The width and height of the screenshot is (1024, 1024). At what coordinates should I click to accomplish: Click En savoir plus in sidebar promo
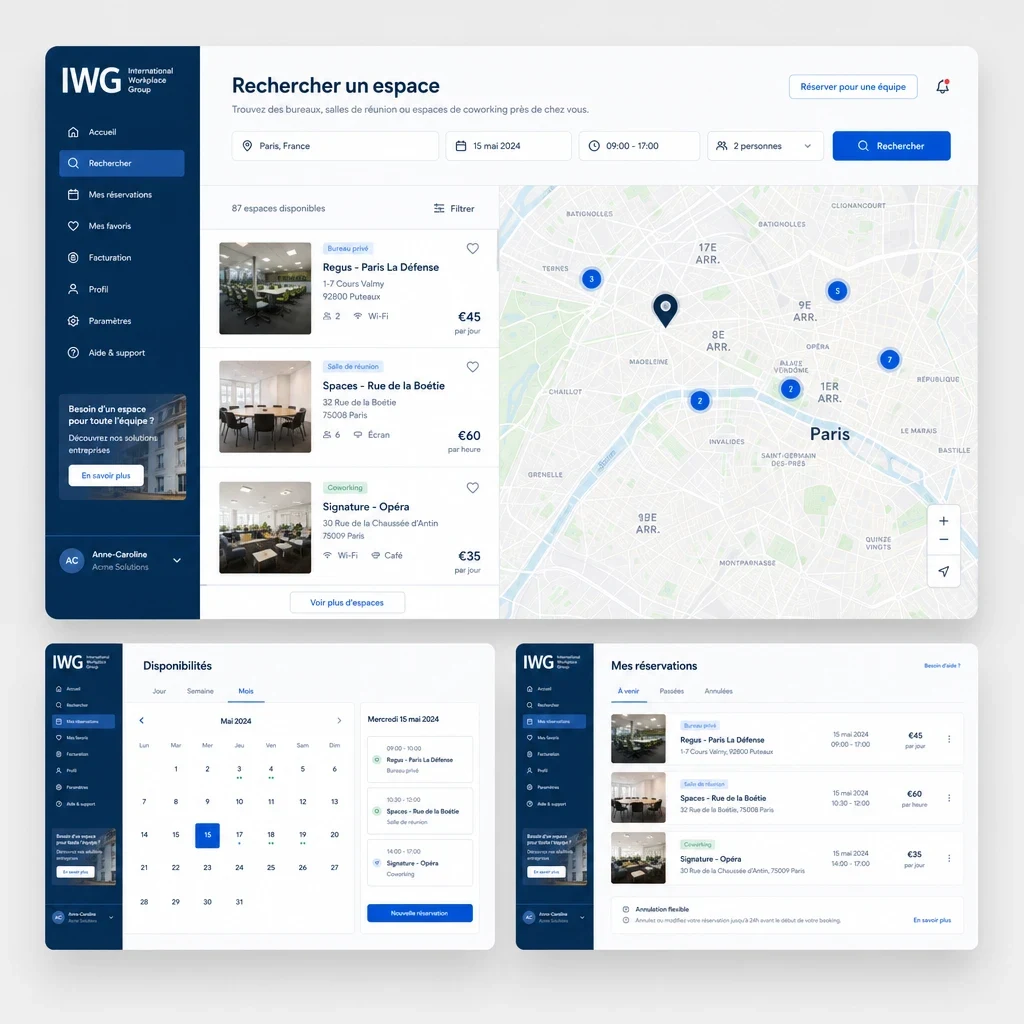[106, 475]
